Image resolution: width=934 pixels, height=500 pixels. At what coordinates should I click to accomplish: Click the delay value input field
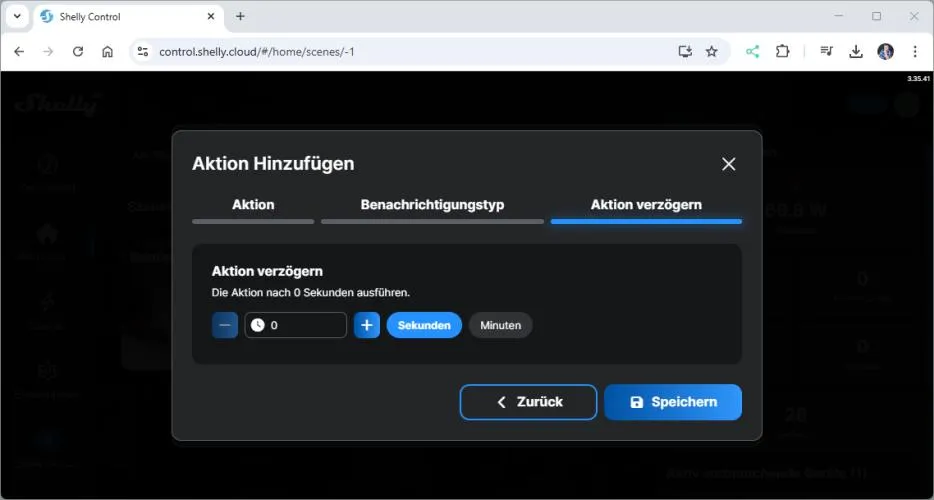click(305, 325)
